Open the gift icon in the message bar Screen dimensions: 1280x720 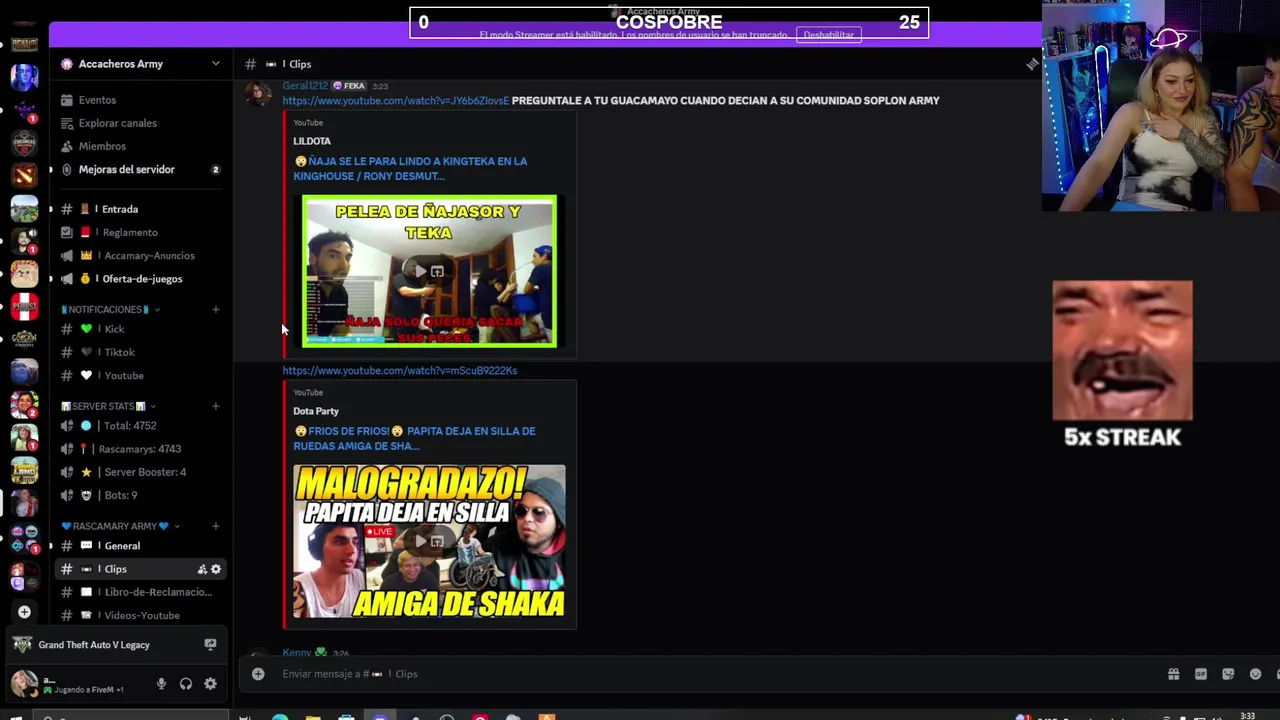coord(1173,674)
